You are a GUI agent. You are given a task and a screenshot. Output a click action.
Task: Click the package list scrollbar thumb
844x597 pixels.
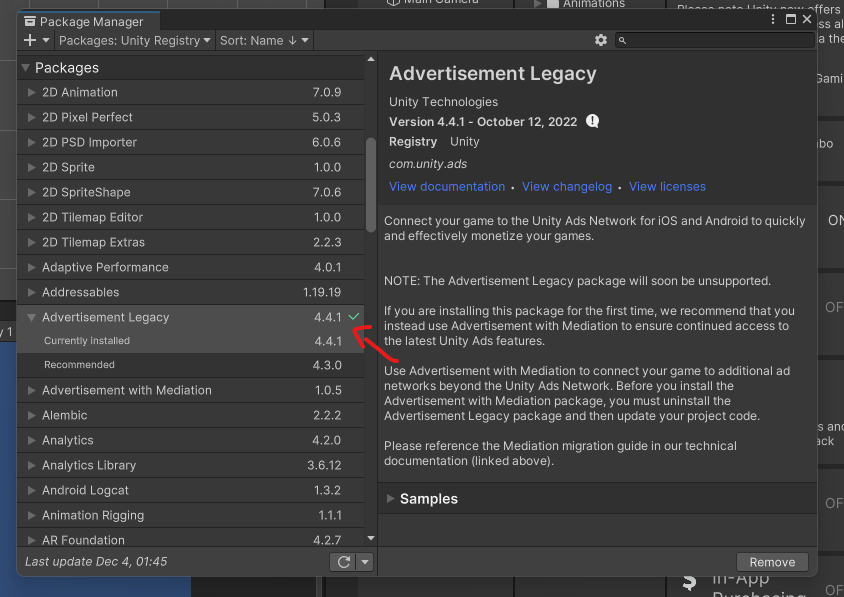(371, 185)
